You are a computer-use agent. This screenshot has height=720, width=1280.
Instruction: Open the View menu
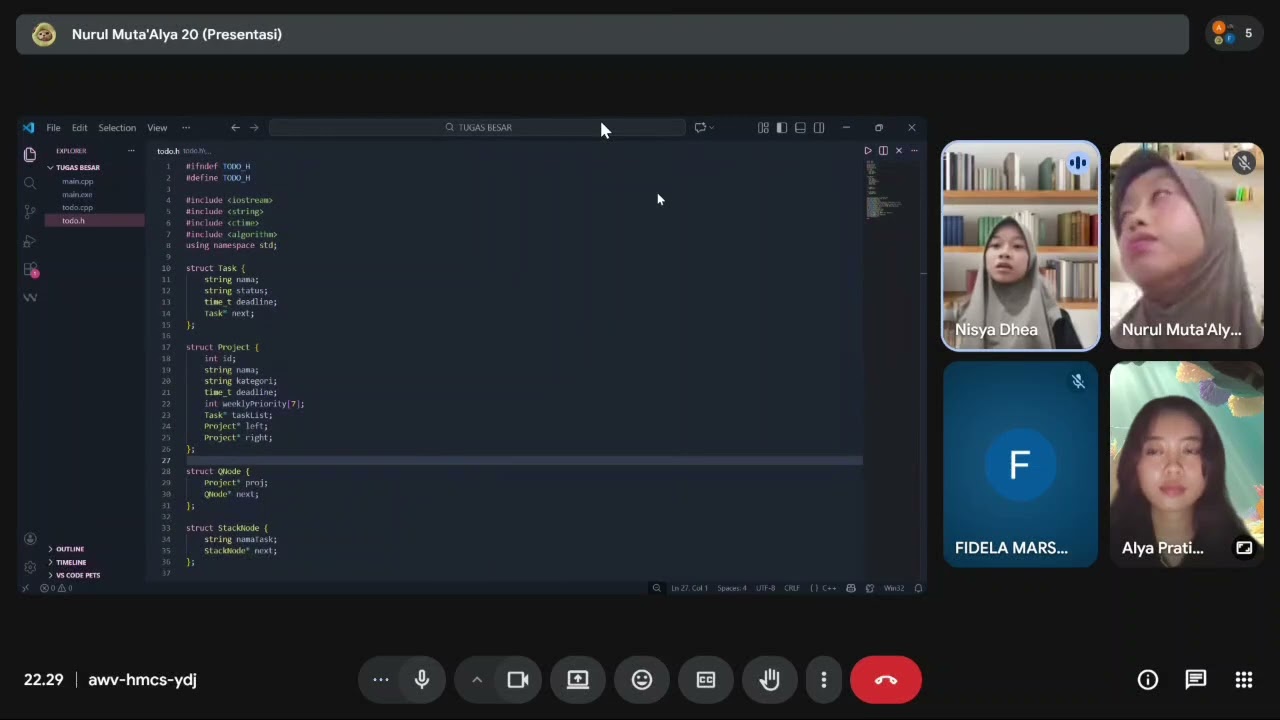pos(157,128)
